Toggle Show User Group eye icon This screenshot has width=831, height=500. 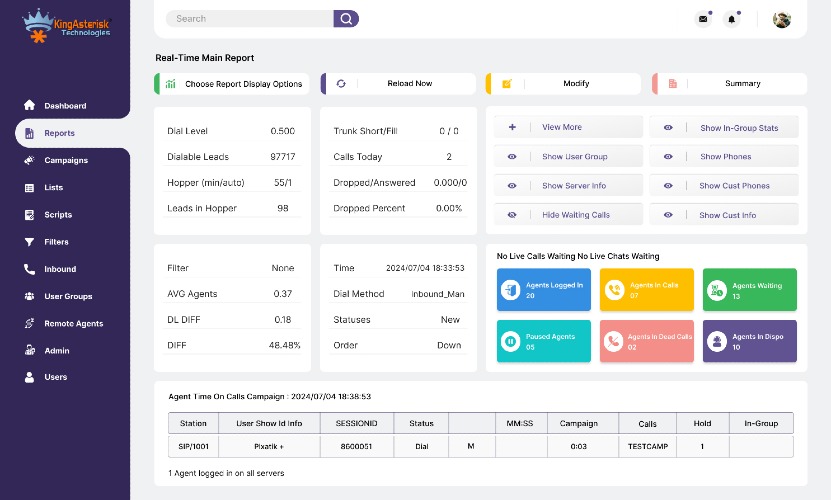coord(512,157)
